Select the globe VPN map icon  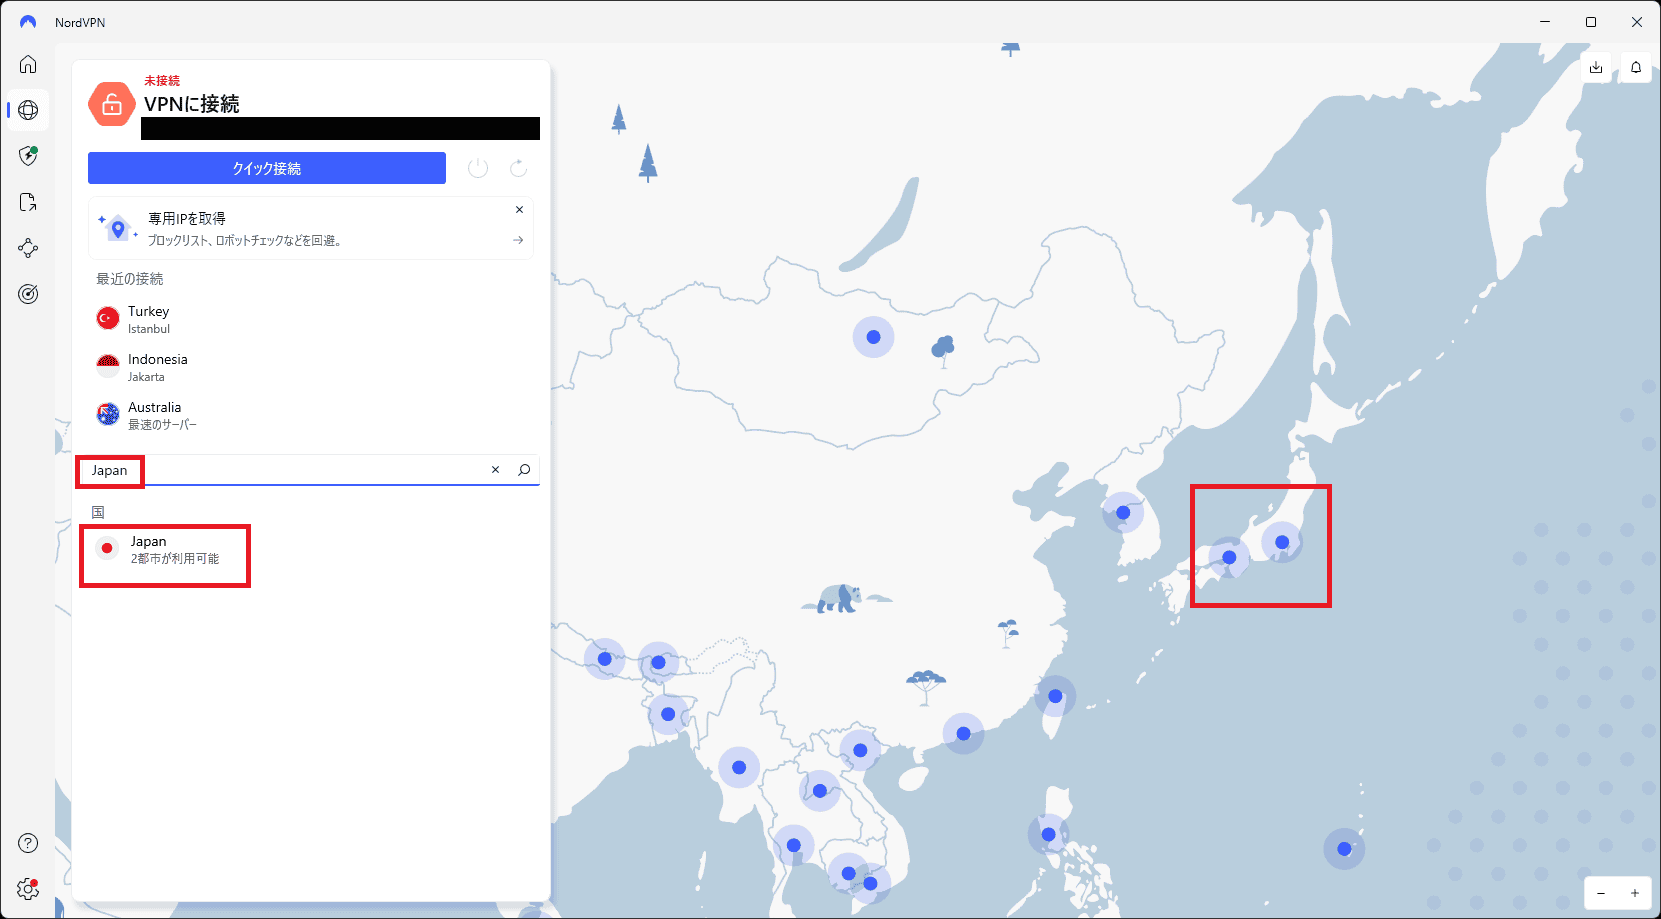[28, 110]
